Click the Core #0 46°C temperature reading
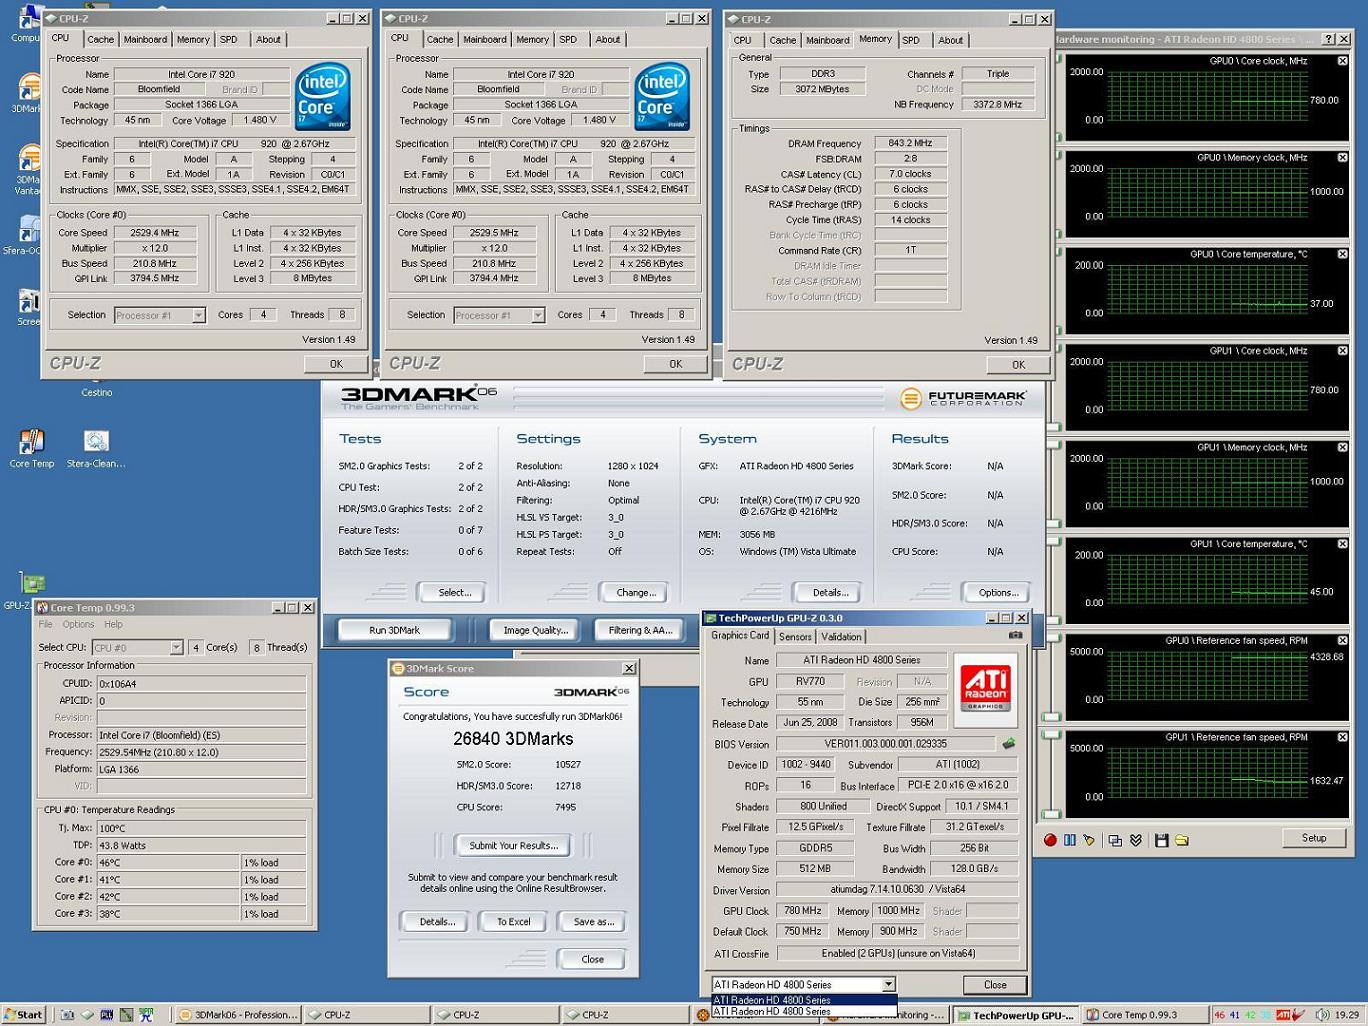 tap(169, 862)
